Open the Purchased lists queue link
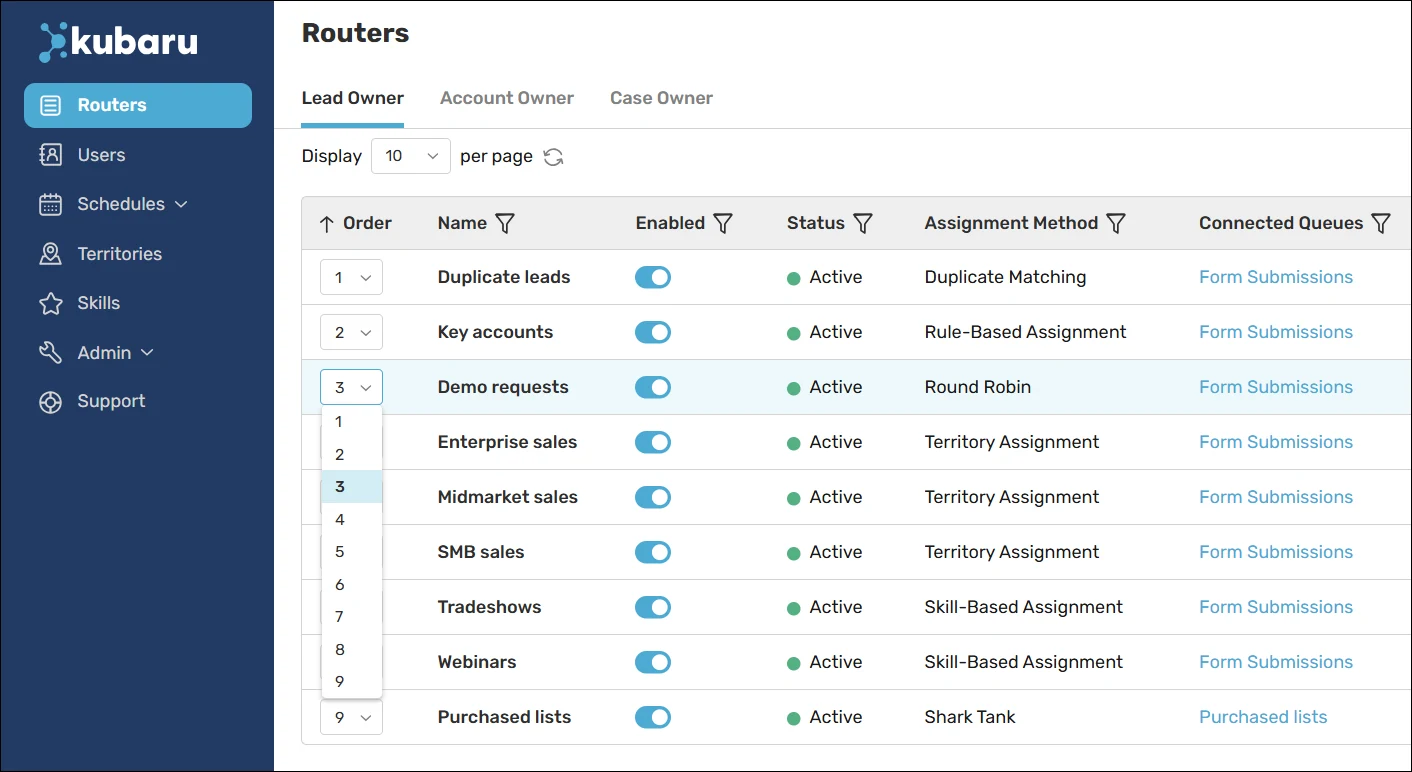This screenshot has width=1412, height=772. pos(1263,718)
